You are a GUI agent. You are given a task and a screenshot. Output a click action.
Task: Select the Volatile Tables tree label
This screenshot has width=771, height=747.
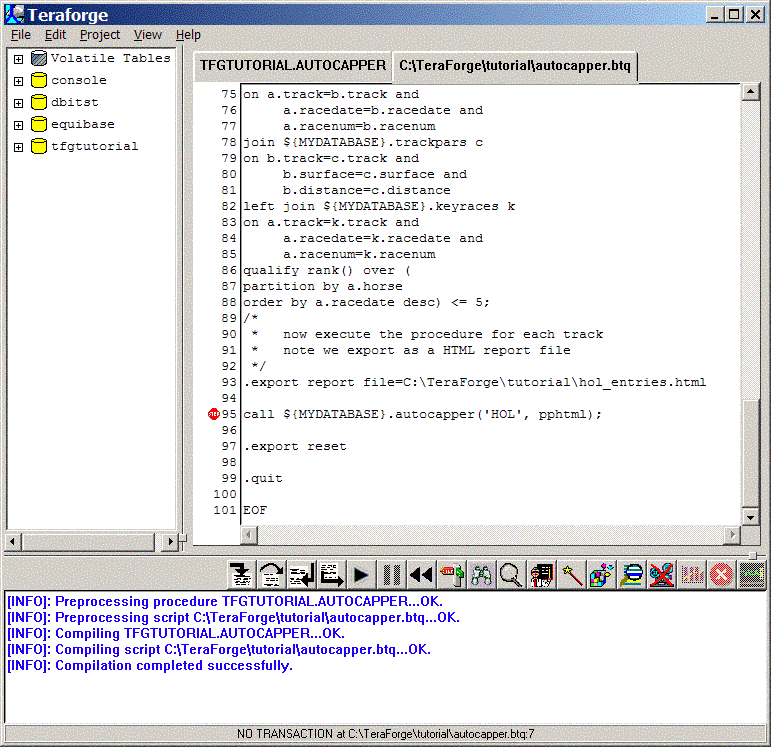111,58
